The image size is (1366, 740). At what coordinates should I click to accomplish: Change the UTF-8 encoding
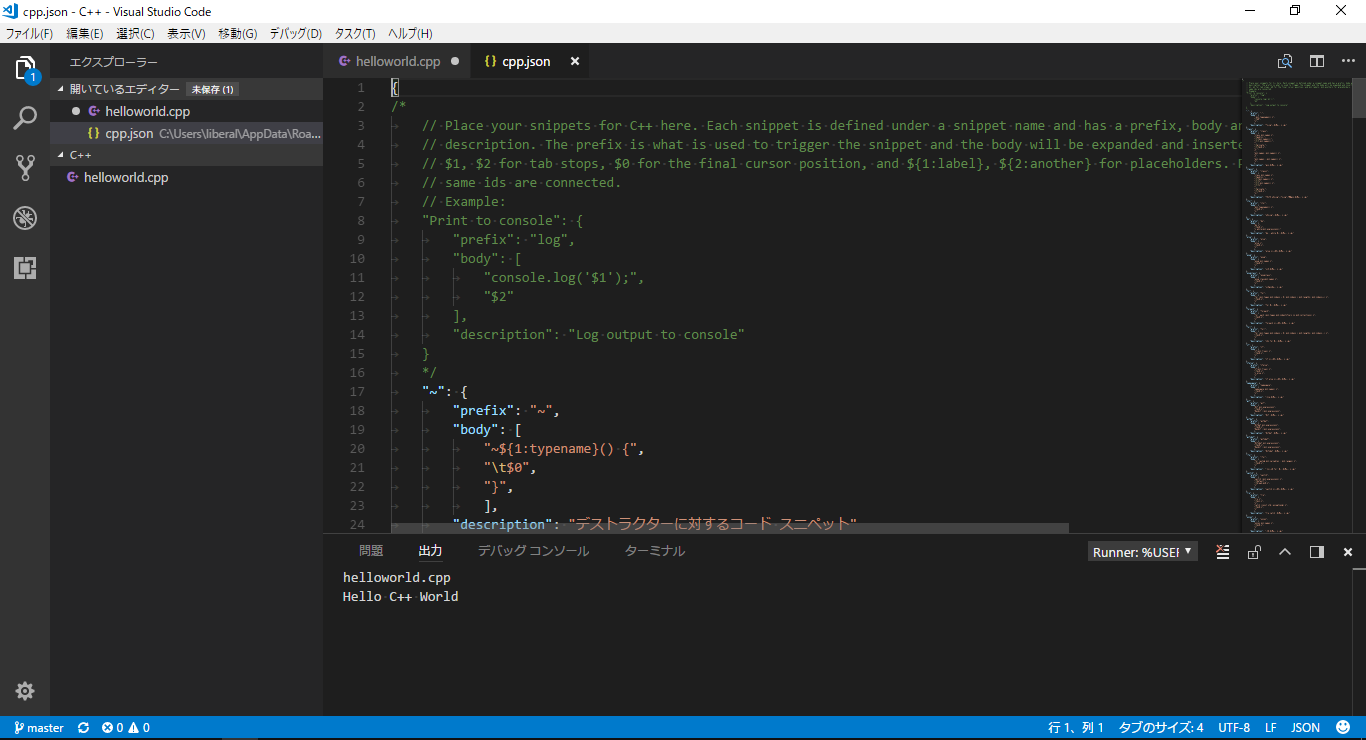[1234, 728]
